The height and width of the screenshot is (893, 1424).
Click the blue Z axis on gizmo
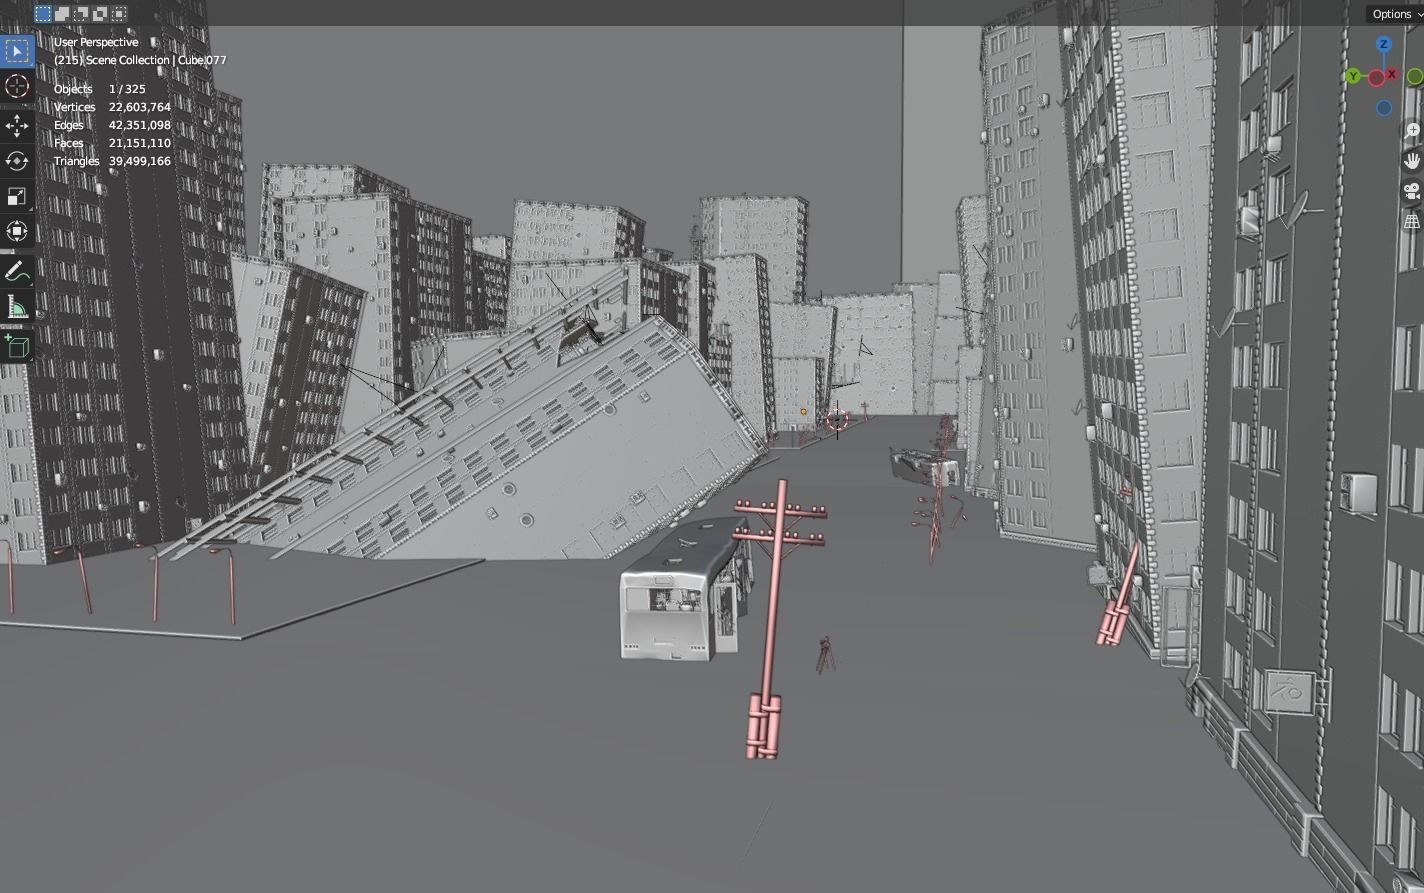(1383, 44)
